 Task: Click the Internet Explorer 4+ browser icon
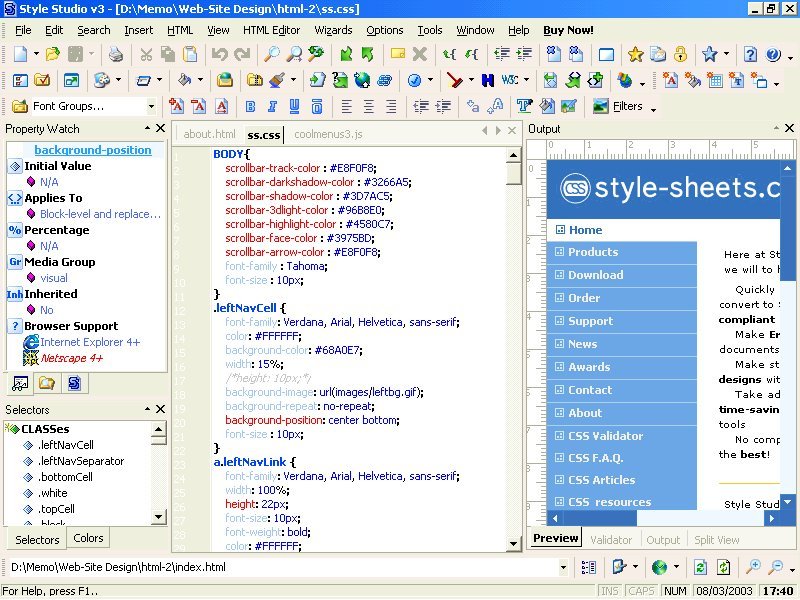click(x=31, y=342)
